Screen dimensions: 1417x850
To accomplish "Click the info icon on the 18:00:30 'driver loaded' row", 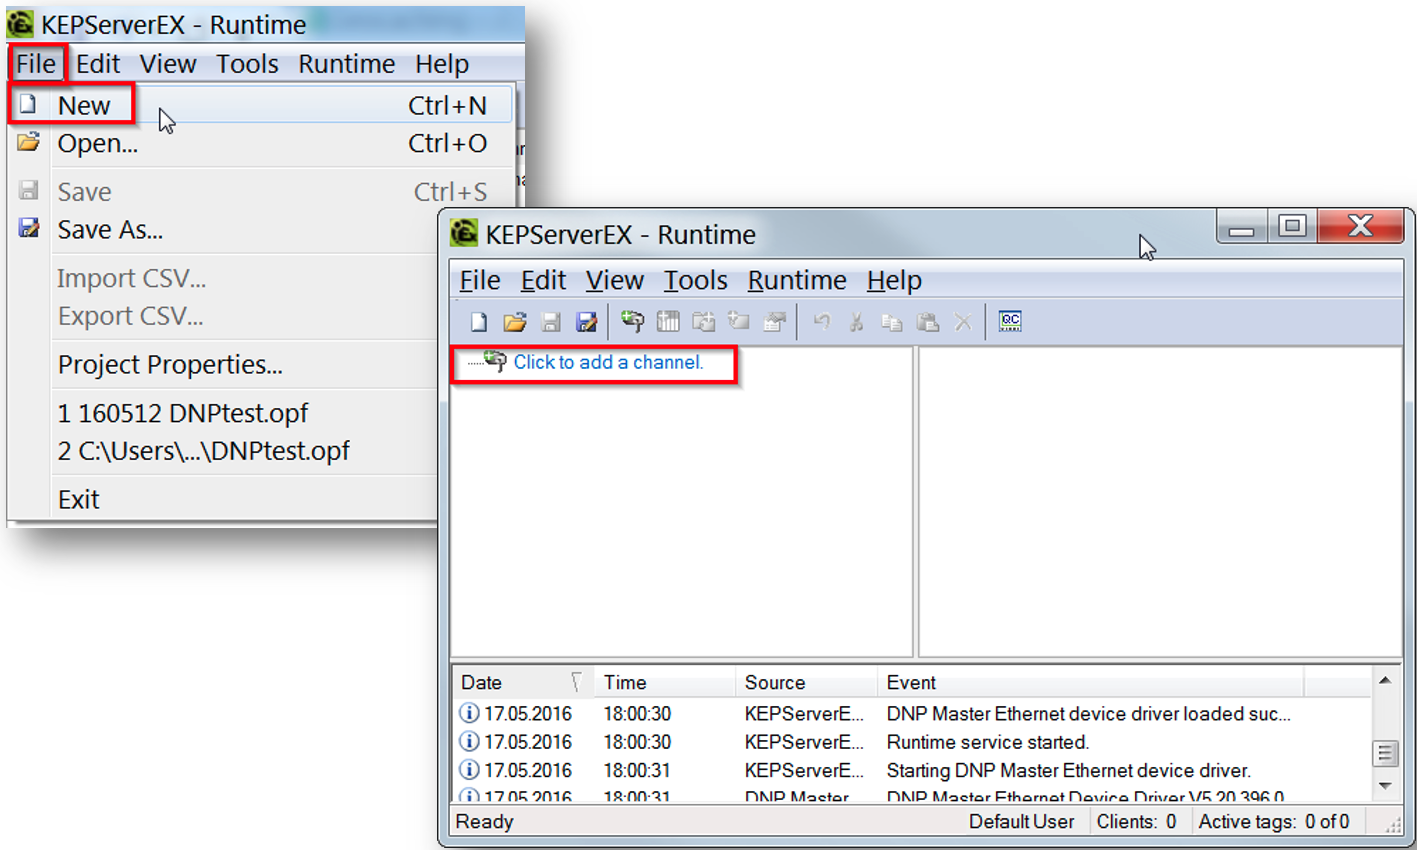I will (469, 714).
